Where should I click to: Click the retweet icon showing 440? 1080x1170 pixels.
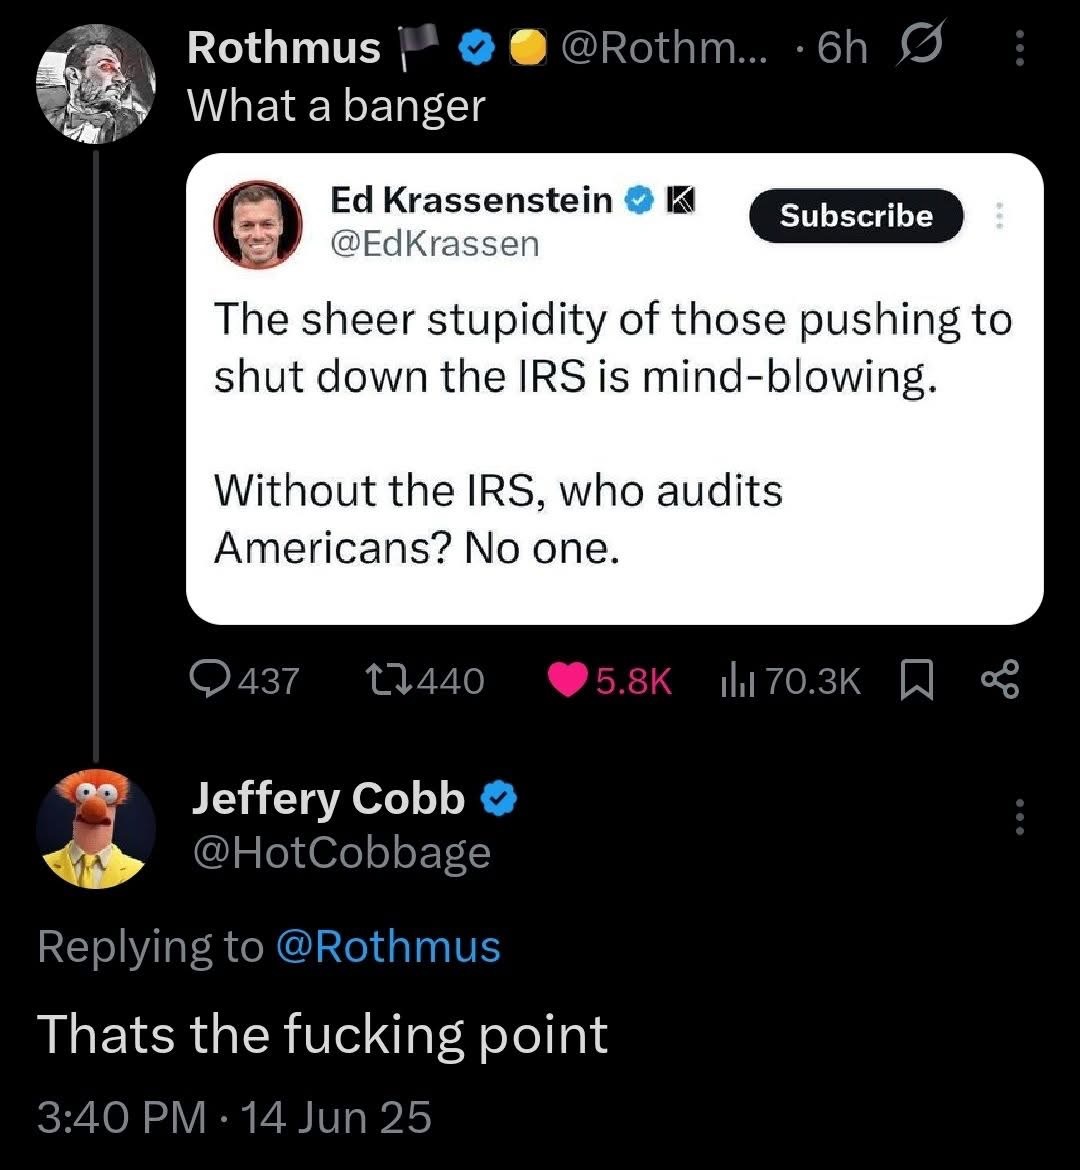click(382, 680)
